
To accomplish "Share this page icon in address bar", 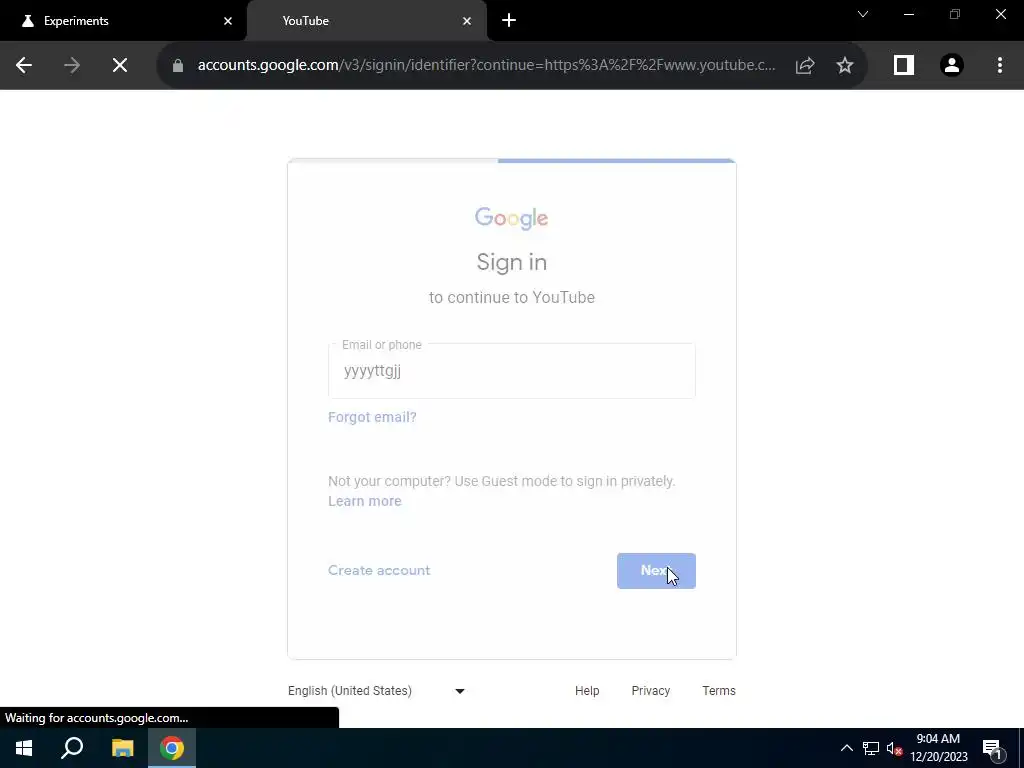I will (805, 65).
